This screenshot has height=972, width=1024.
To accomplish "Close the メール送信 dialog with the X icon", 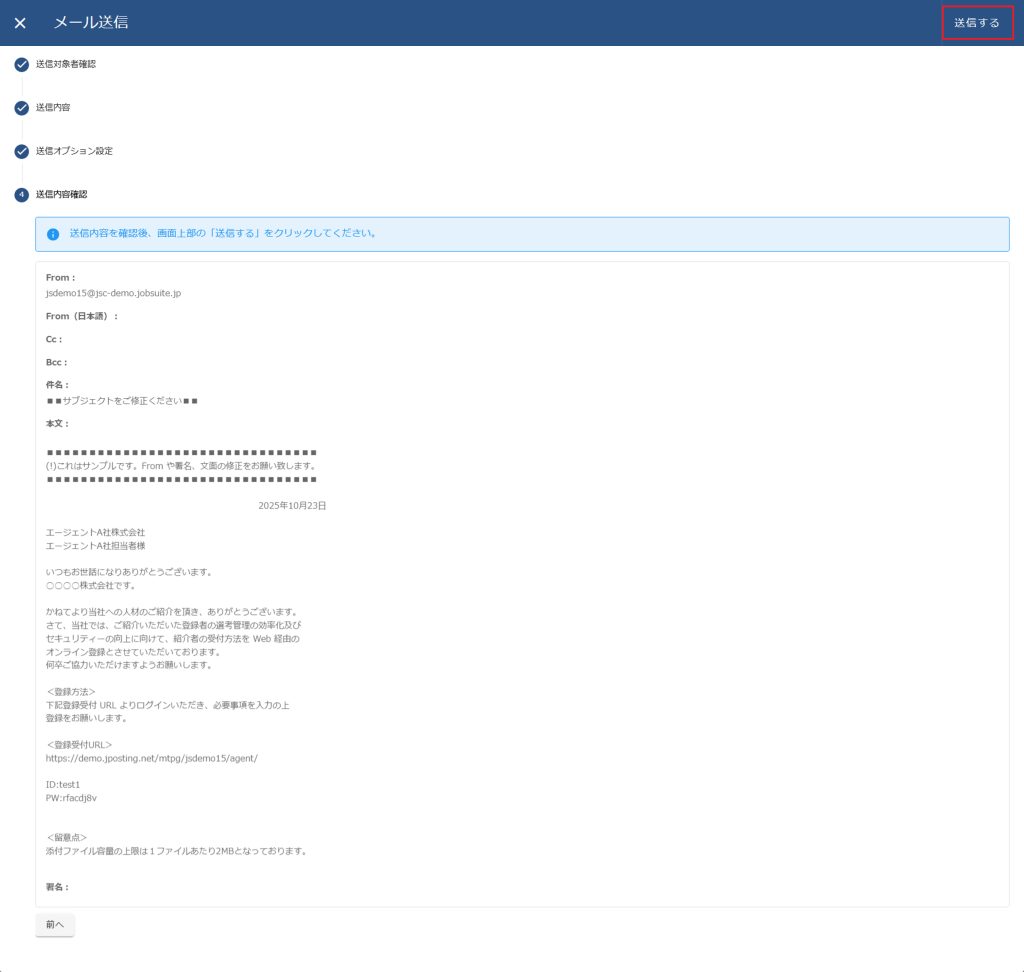I will [20, 23].
